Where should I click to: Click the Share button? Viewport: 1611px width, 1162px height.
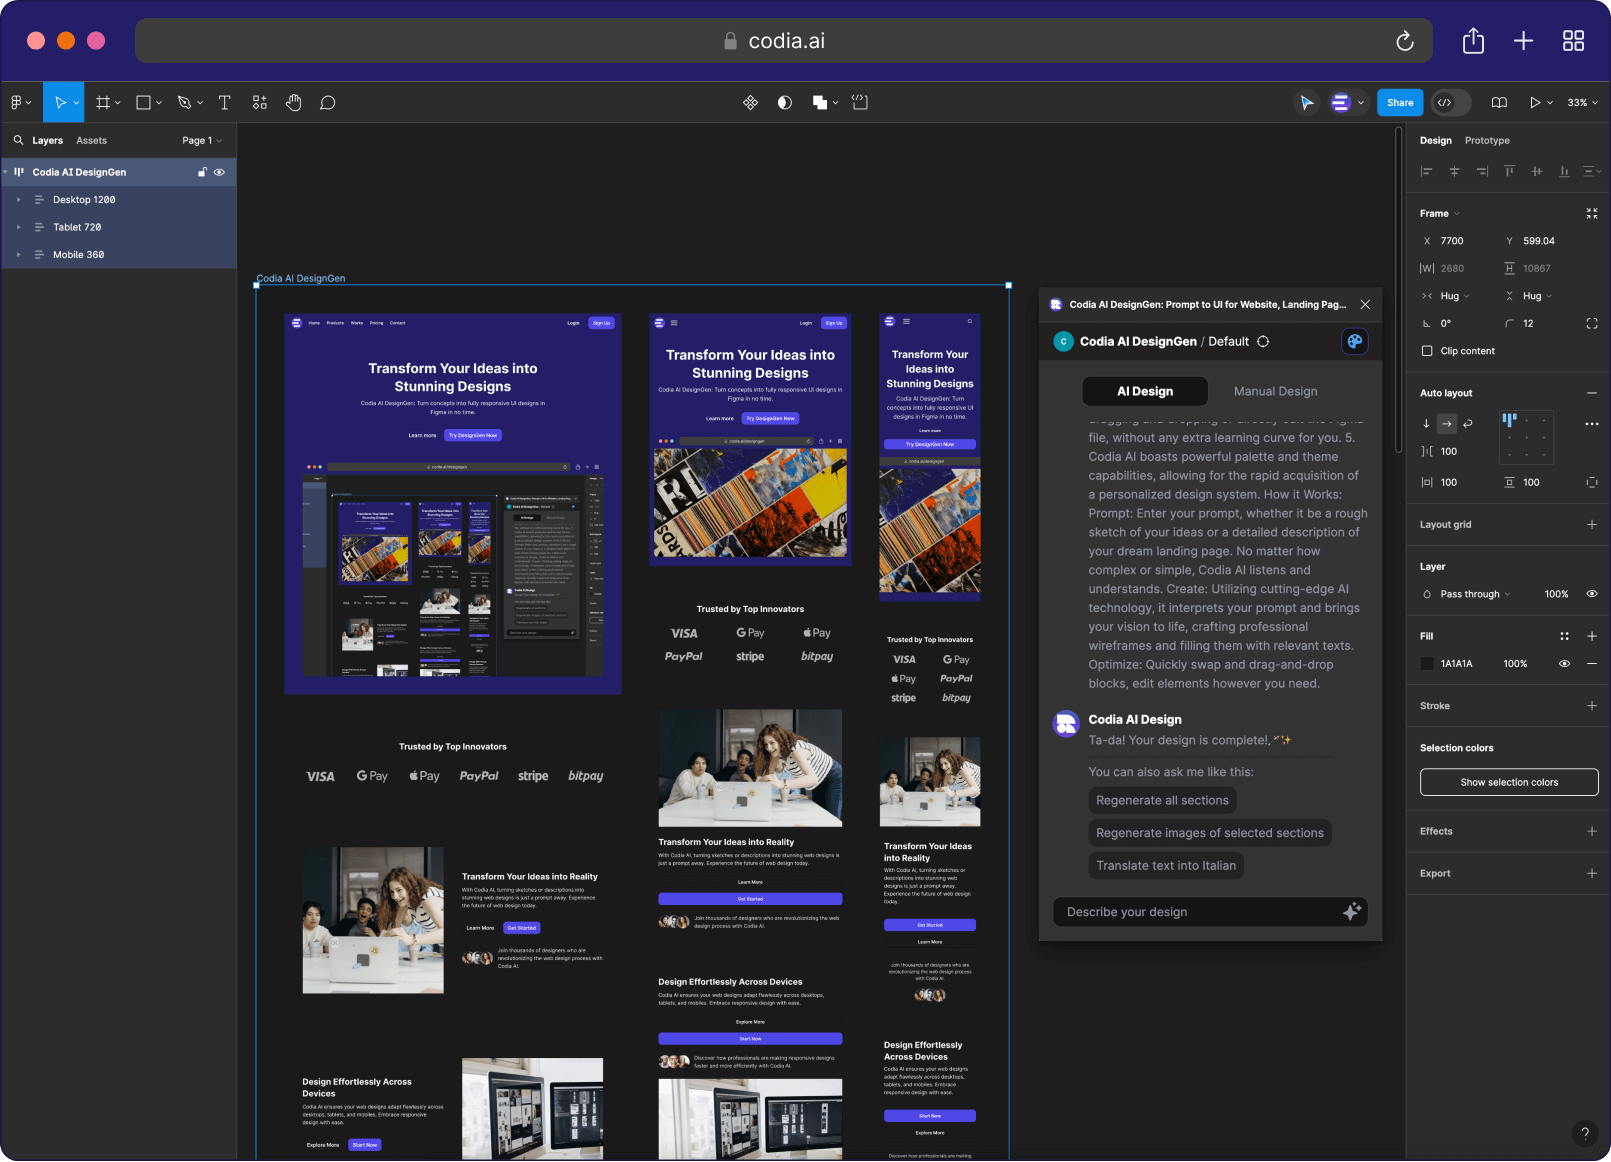(x=1399, y=102)
